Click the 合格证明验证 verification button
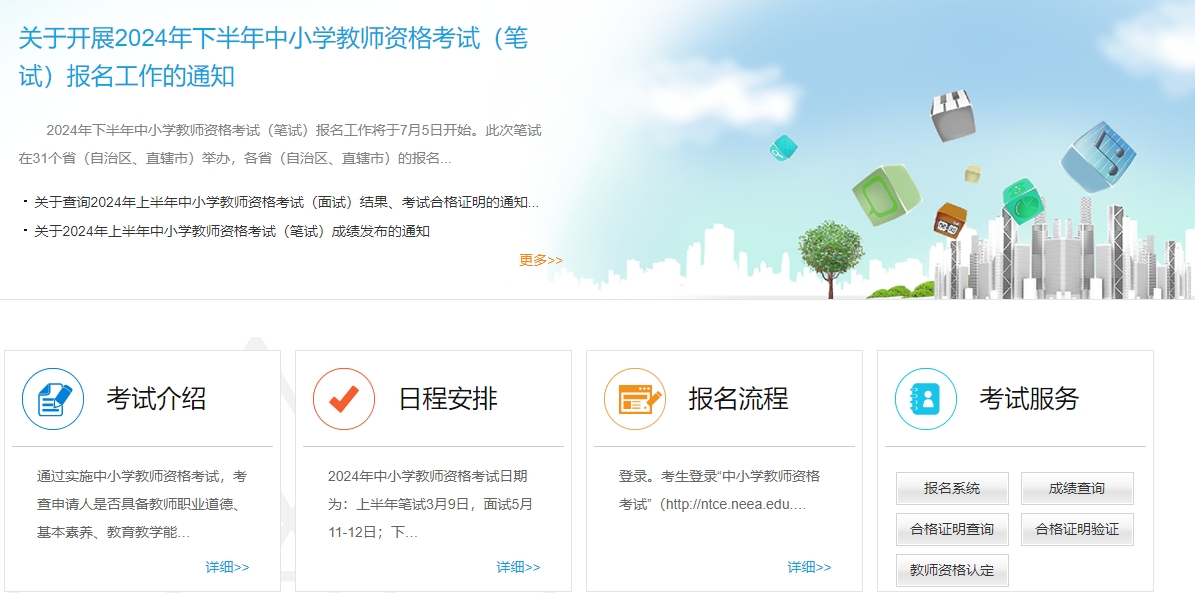 [x=1077, y=528]
